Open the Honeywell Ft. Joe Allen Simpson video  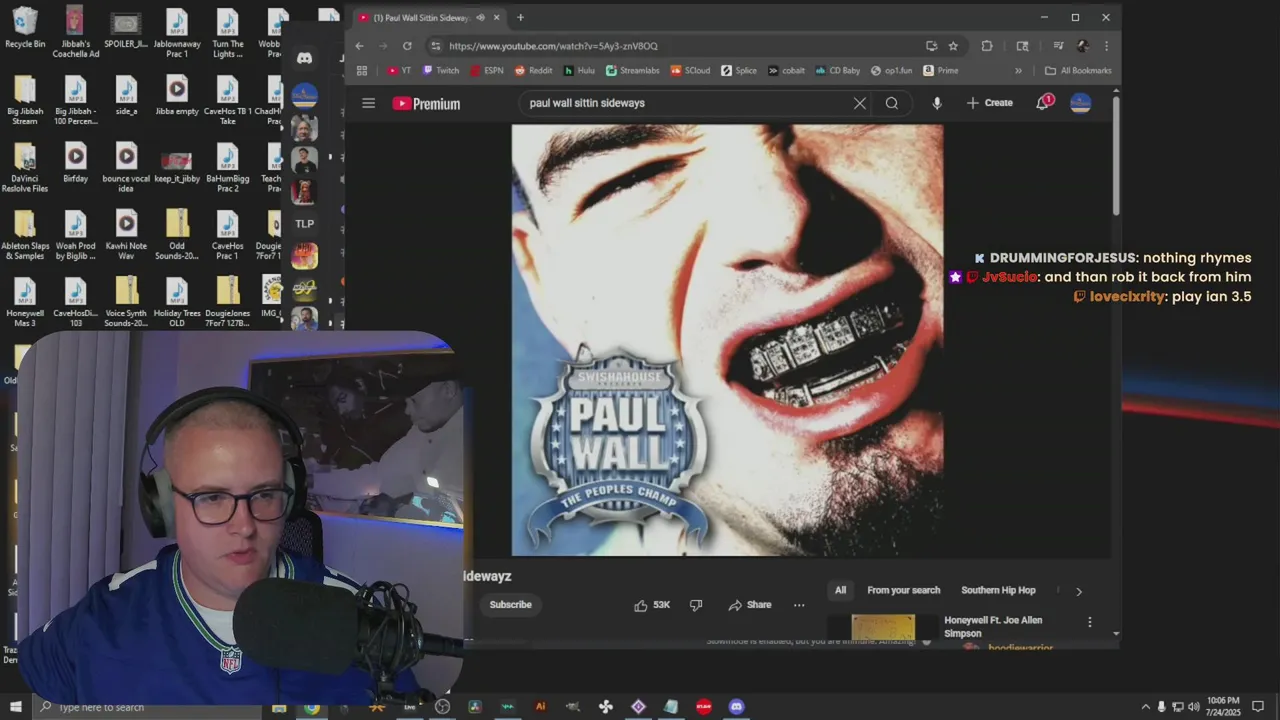[x=993, y=627]
